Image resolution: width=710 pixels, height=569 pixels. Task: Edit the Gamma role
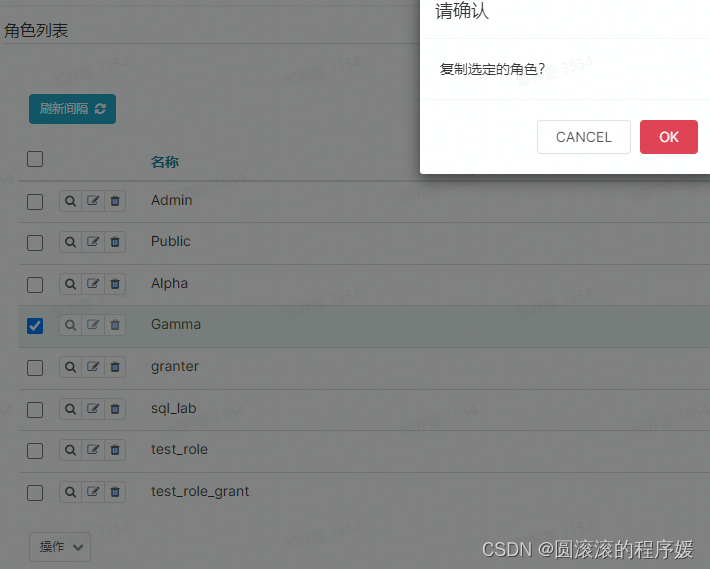93,325
